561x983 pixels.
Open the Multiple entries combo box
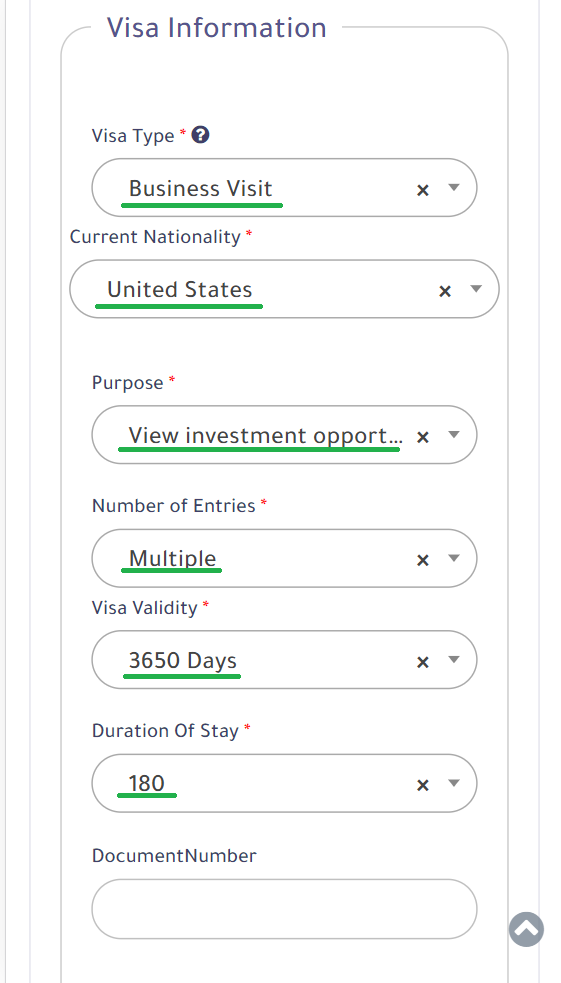[285, 559]
